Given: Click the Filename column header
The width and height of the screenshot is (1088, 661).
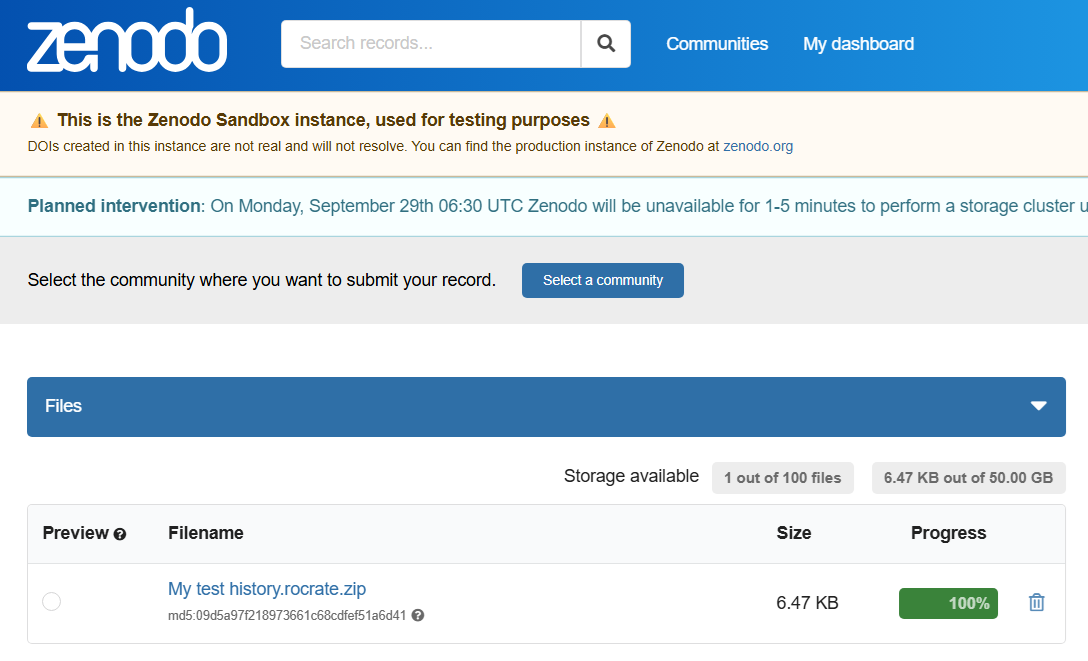Looking at the screenshot, I should point(205,533).
